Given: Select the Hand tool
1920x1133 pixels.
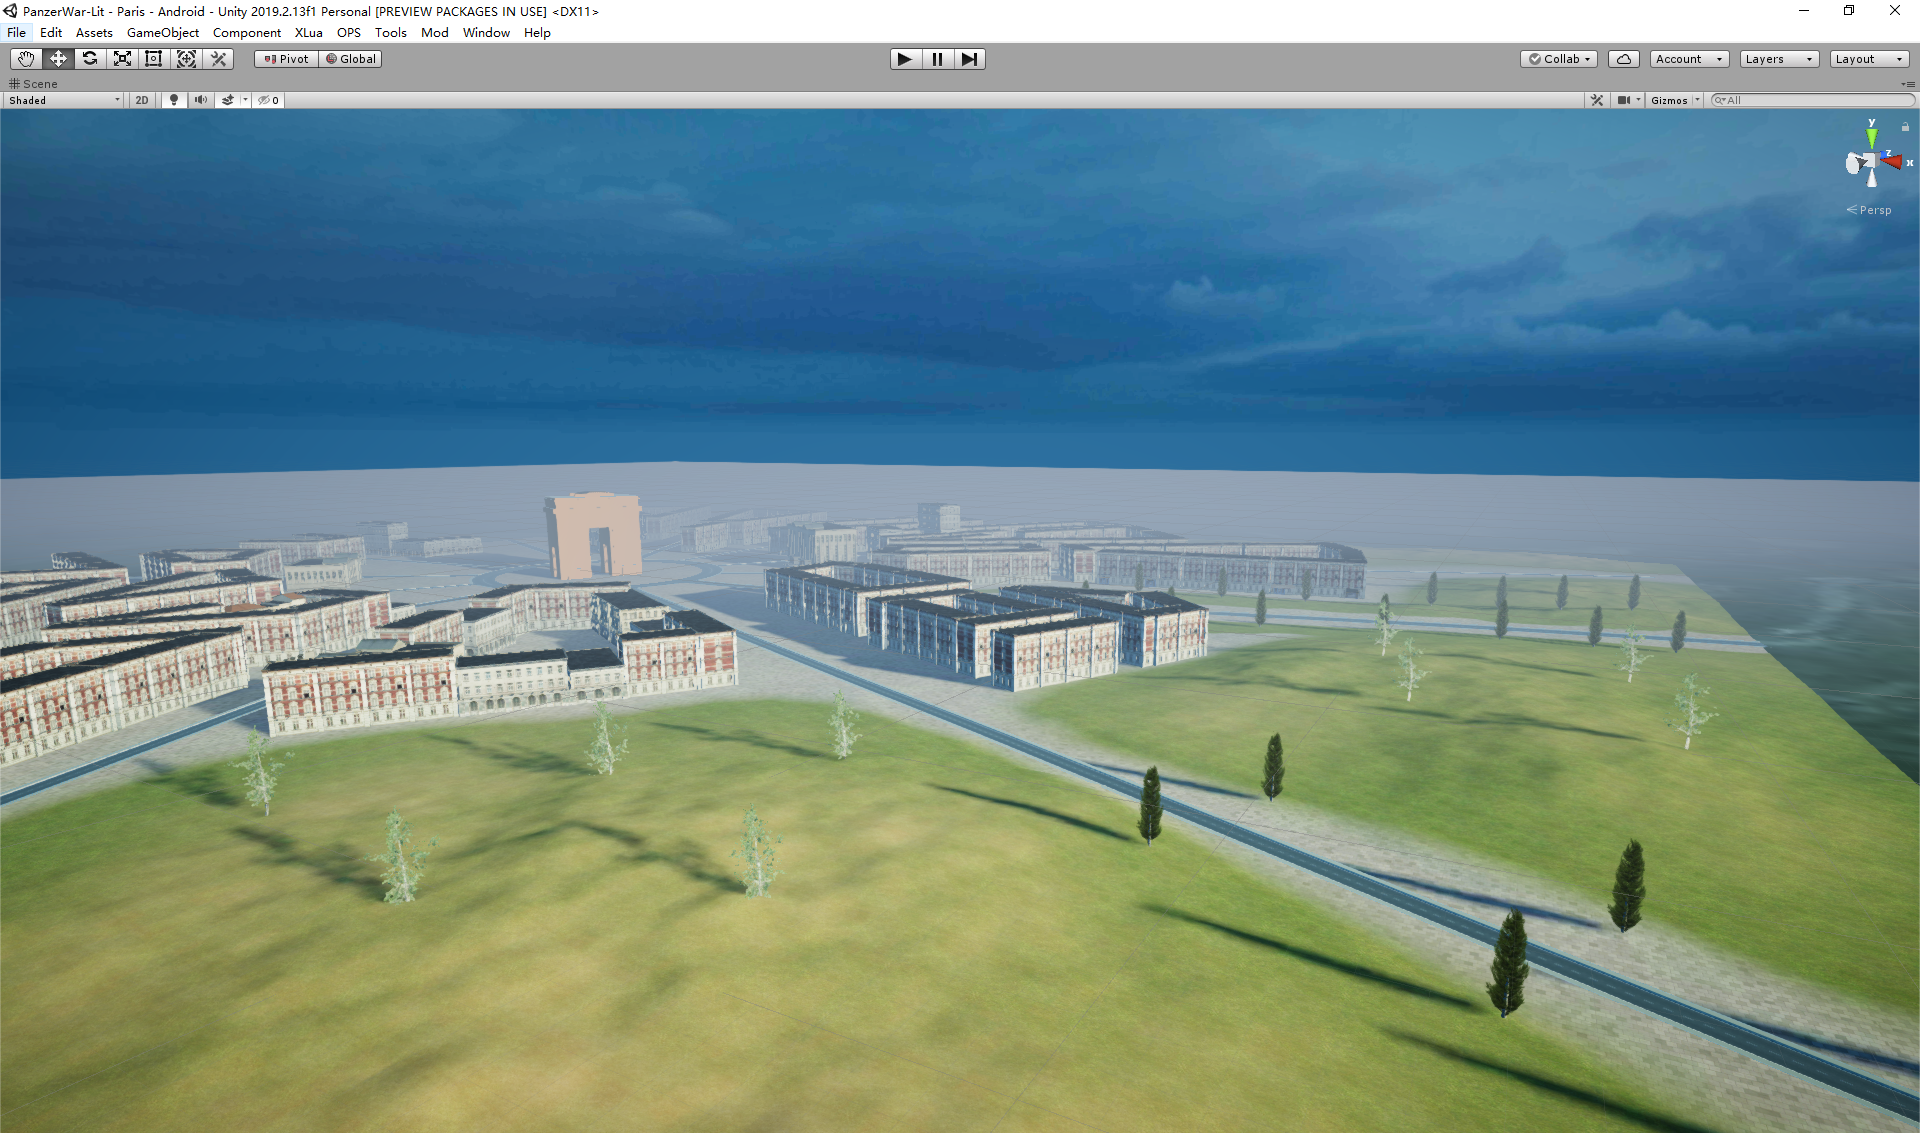Looking at the screenshot, I should pos(26,59).
